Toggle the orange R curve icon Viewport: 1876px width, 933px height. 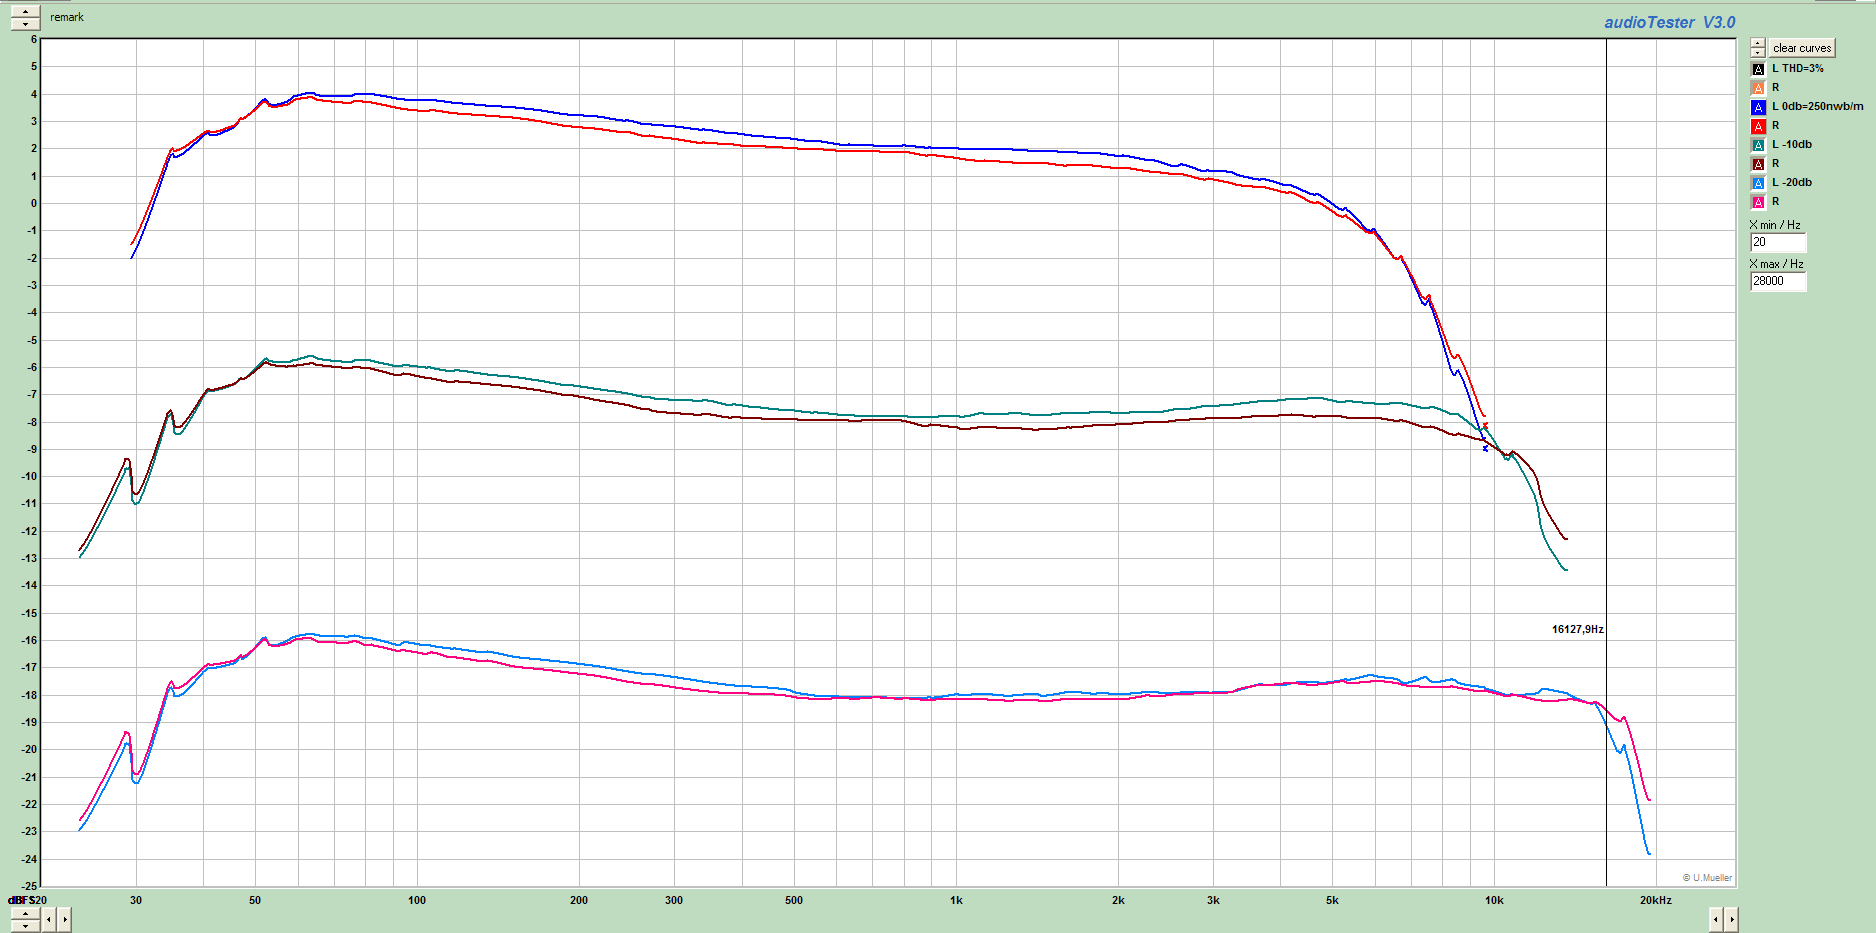(1758, 88)
